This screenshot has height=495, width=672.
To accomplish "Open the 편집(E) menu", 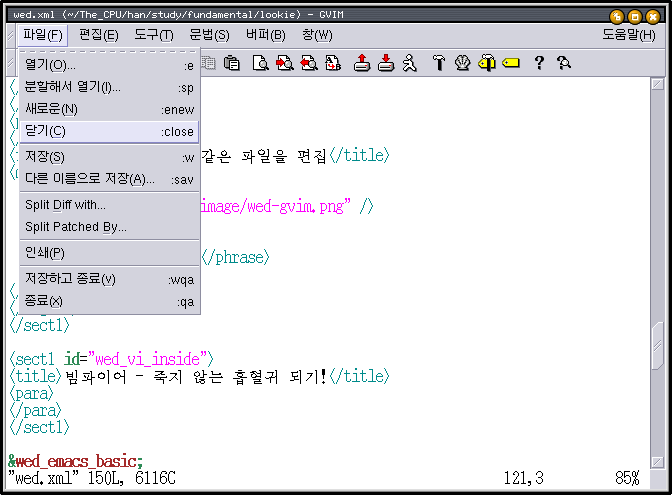I will point(99,35).
